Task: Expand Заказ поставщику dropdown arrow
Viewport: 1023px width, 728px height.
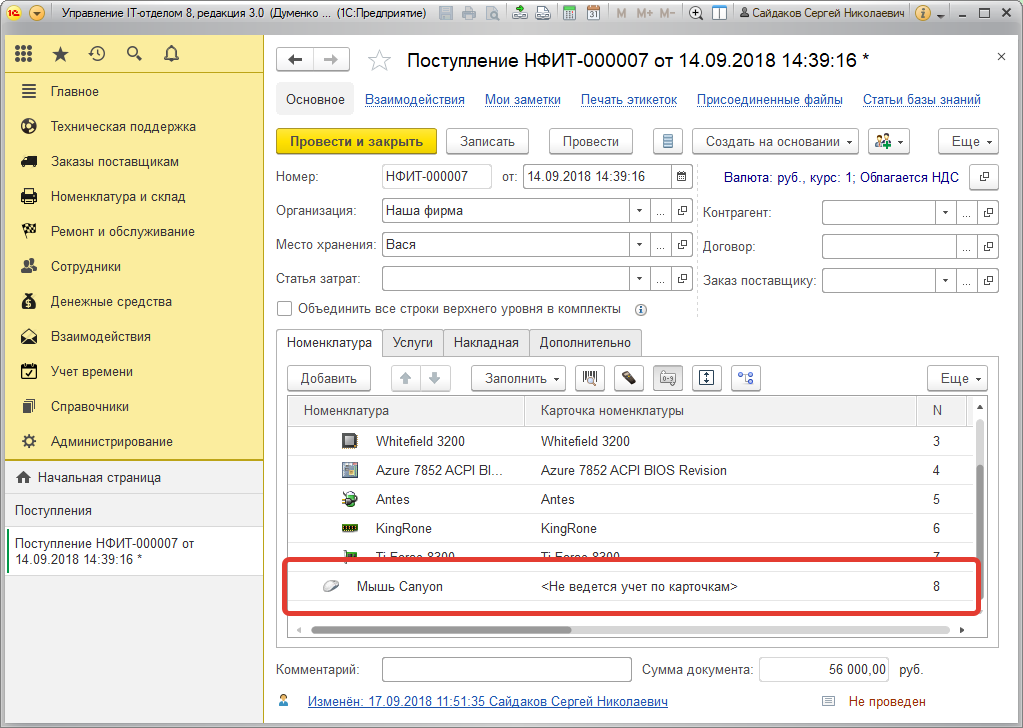Action: click(x=945, y=281)
